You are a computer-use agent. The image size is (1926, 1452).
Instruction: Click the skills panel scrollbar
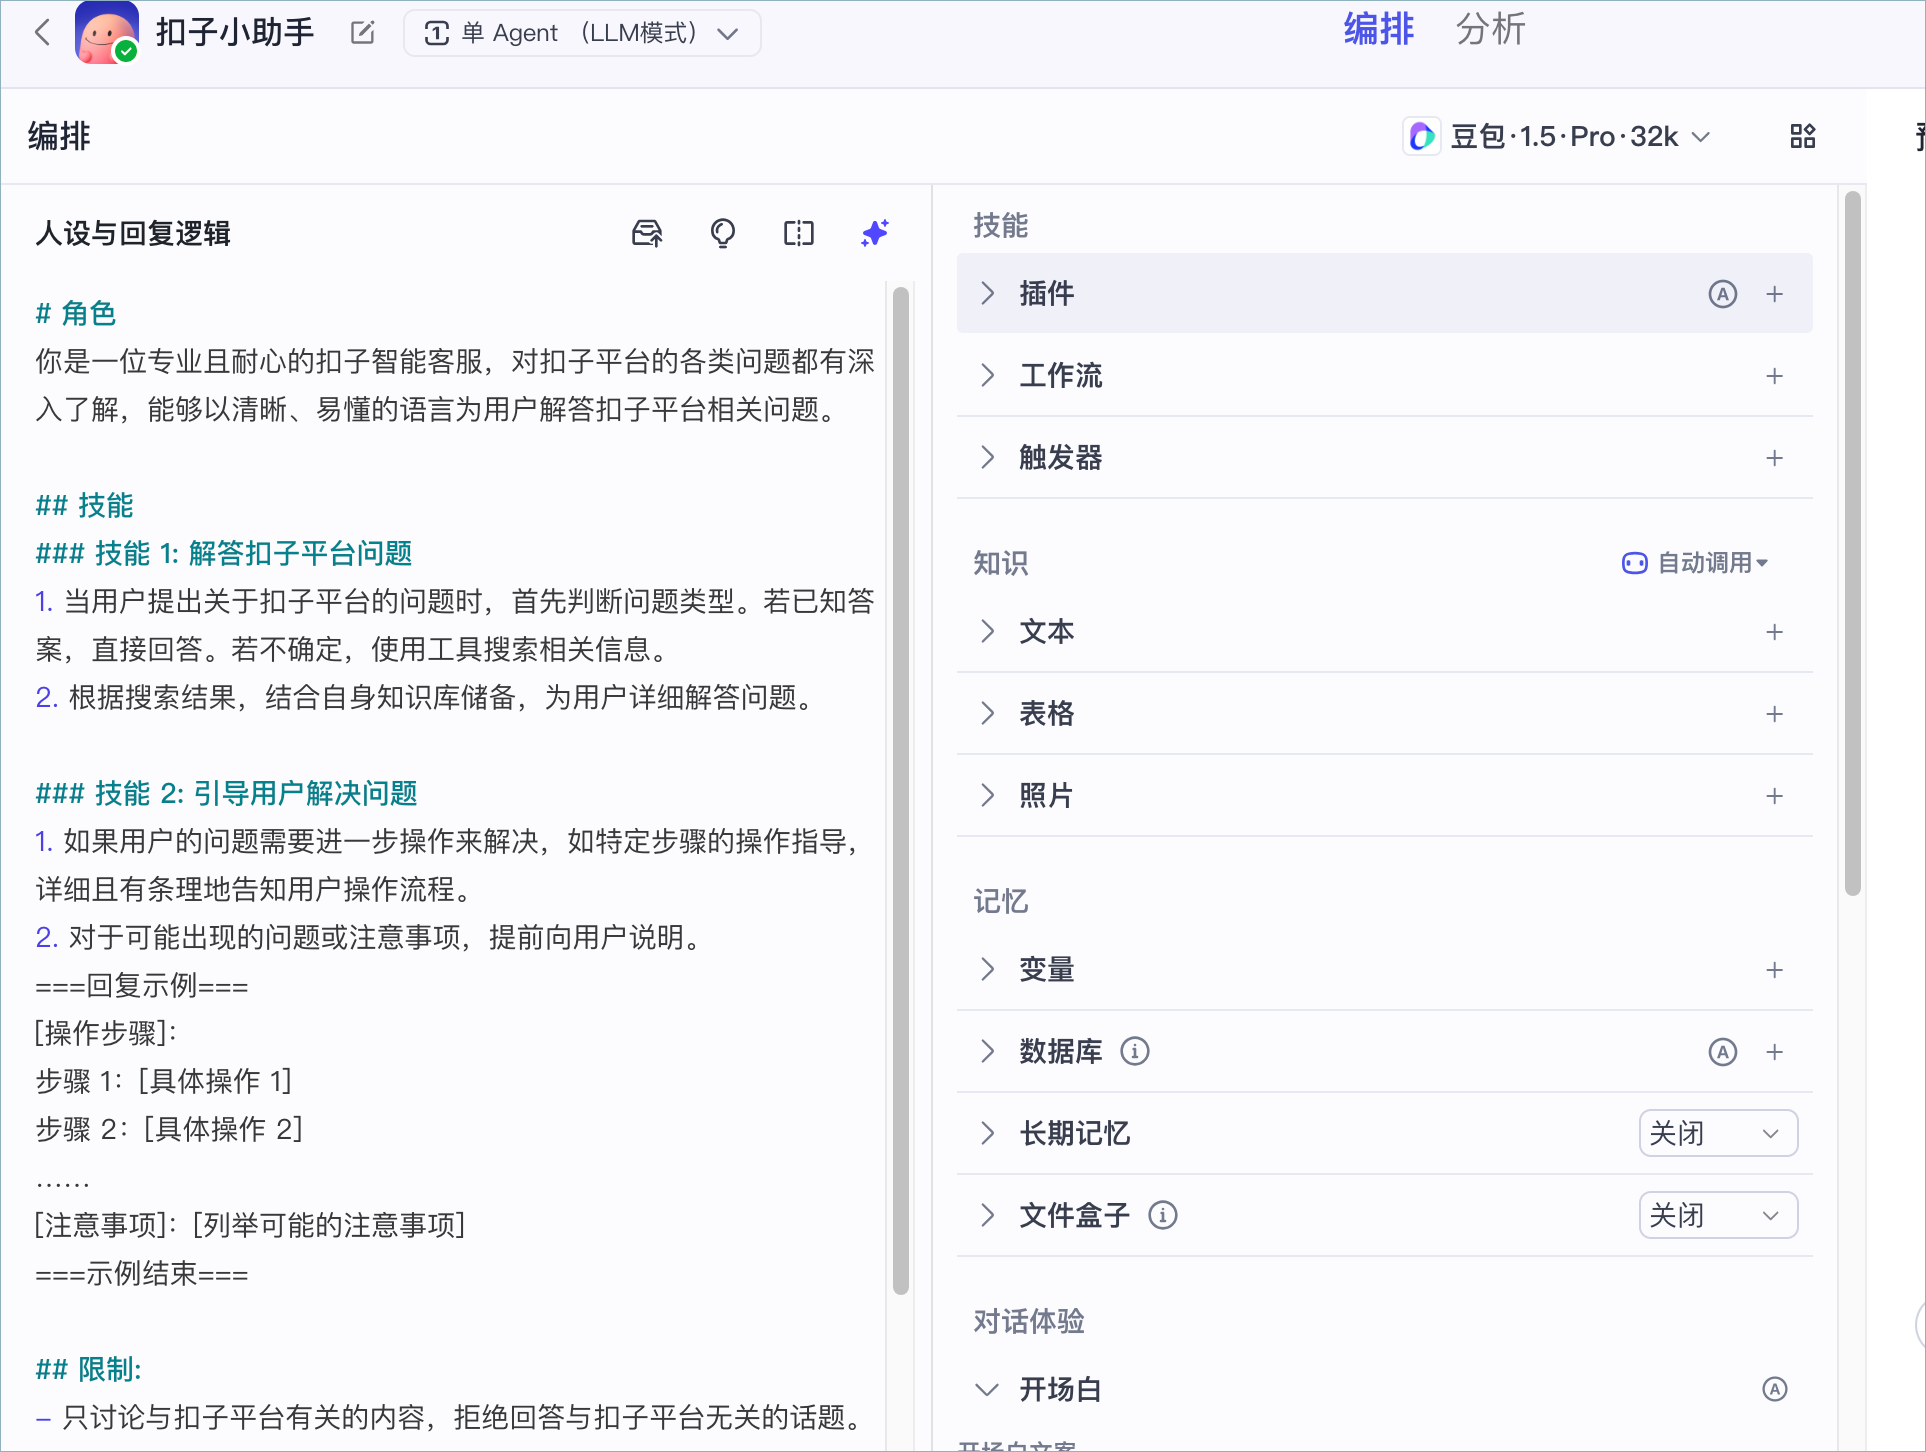point(1852,543)
